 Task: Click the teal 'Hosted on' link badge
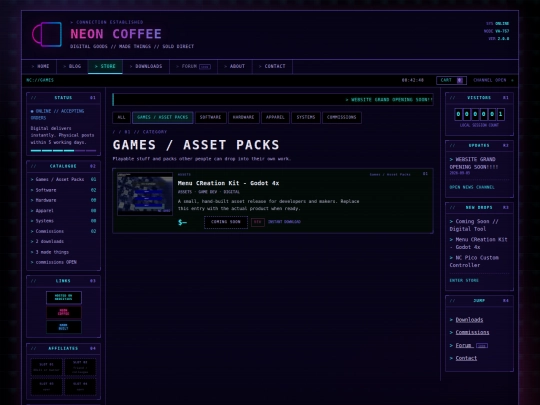coord(64,298)
